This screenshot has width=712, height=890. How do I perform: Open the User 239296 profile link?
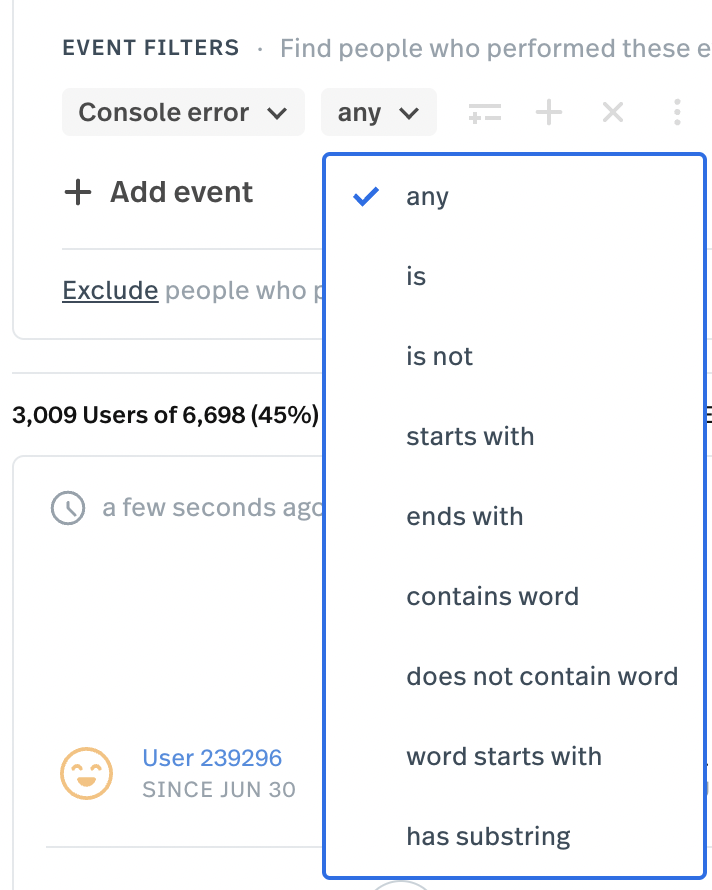[212, 758]
